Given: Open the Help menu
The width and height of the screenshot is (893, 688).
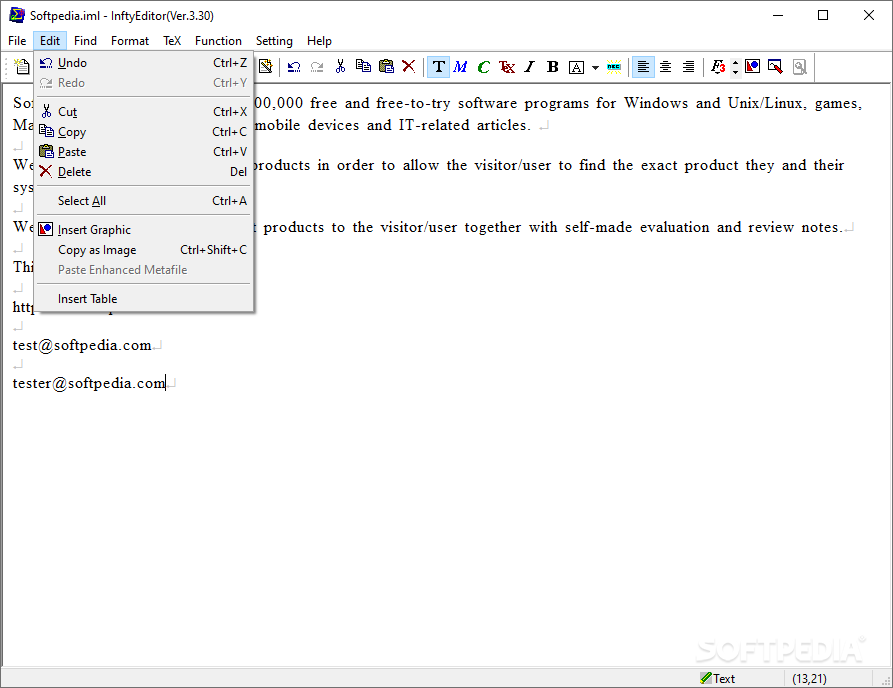Looking at the screenshot, I should pos(319,41).
